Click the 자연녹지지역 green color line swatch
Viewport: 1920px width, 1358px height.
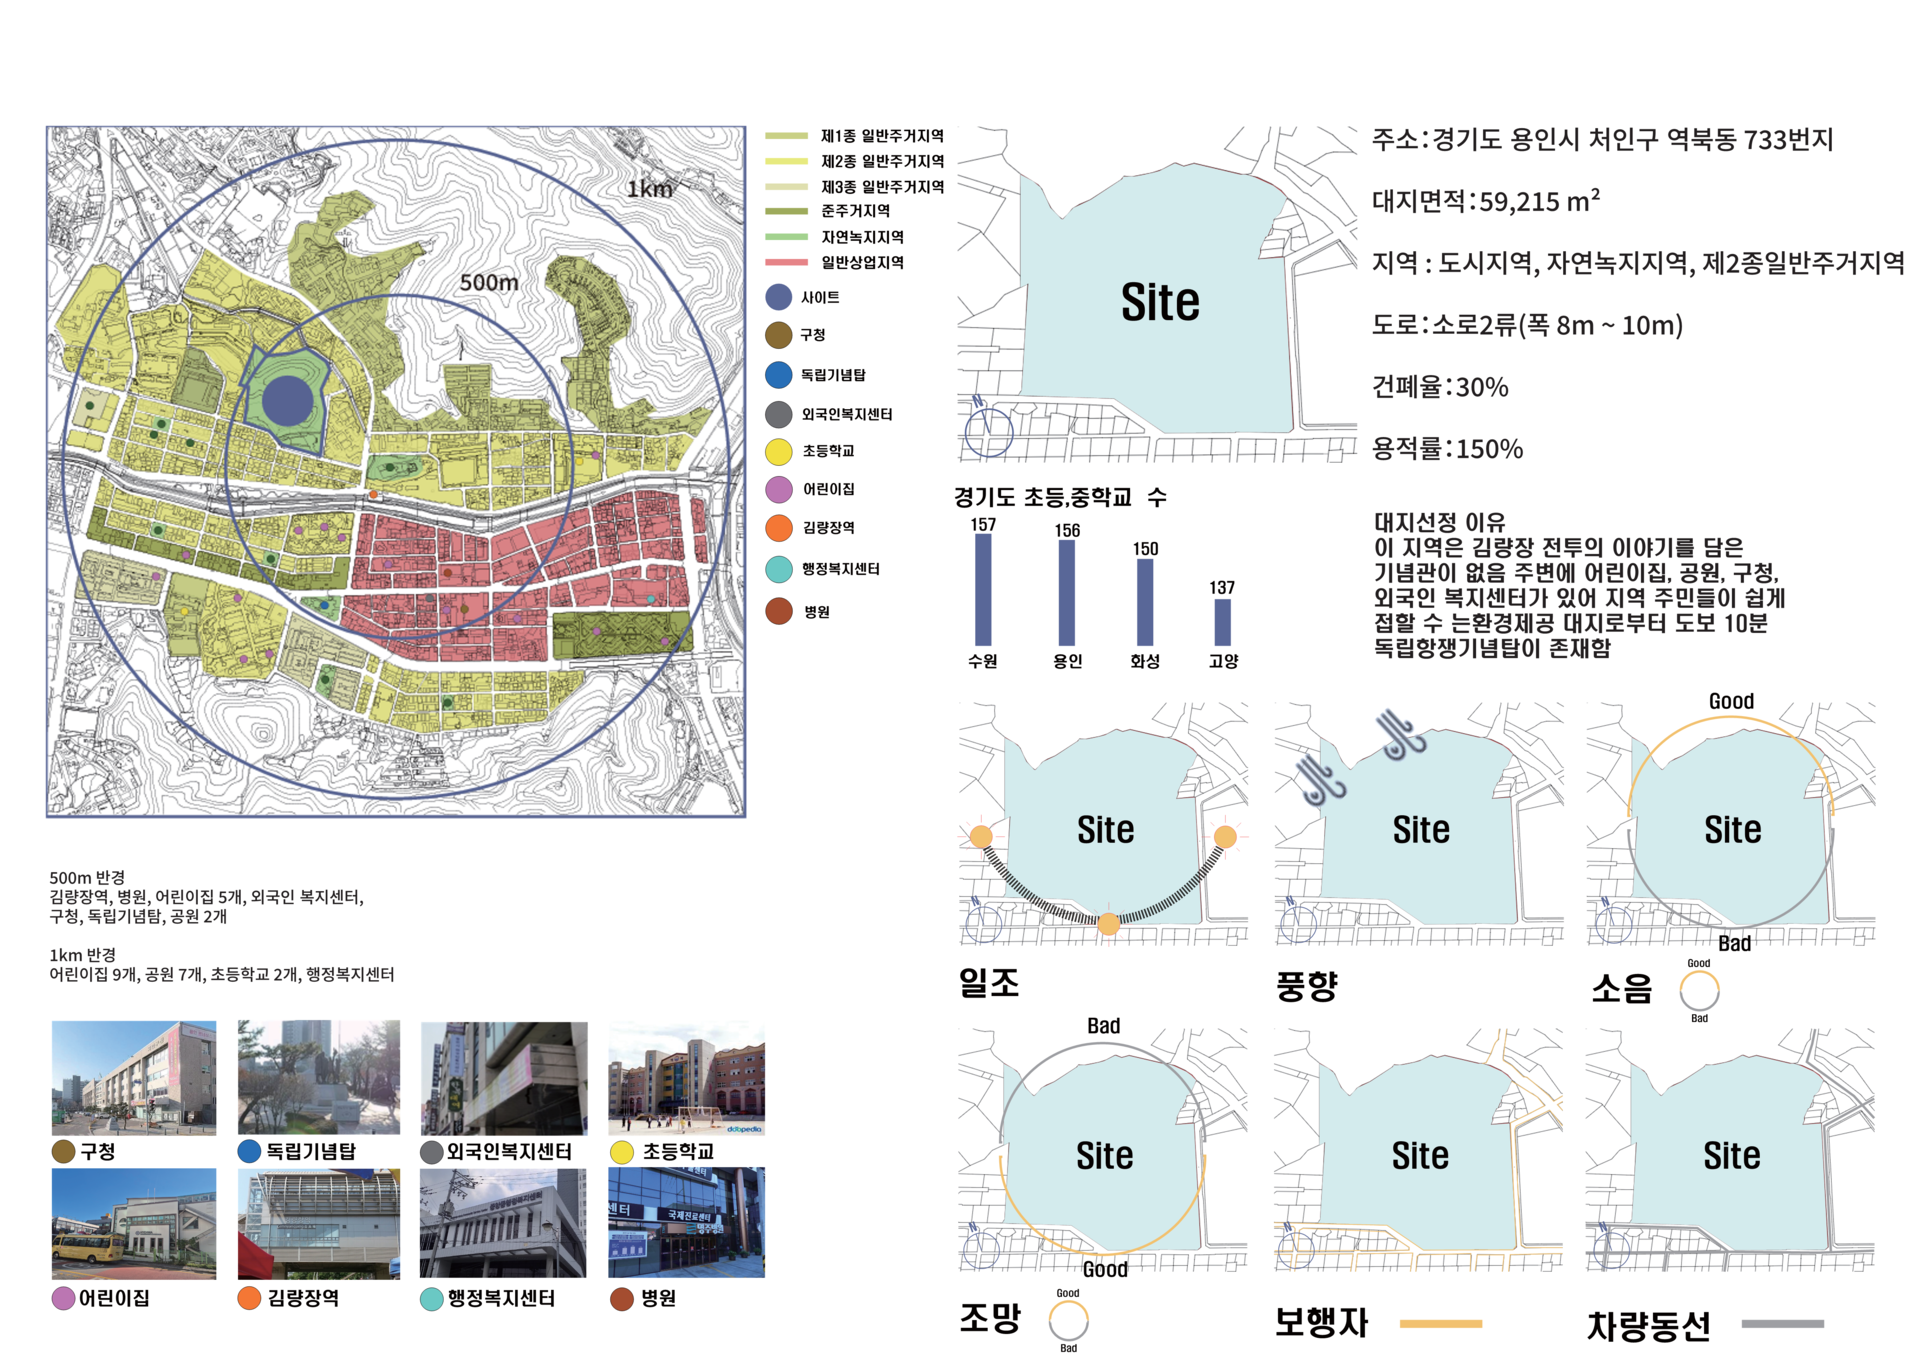point(786,237)
